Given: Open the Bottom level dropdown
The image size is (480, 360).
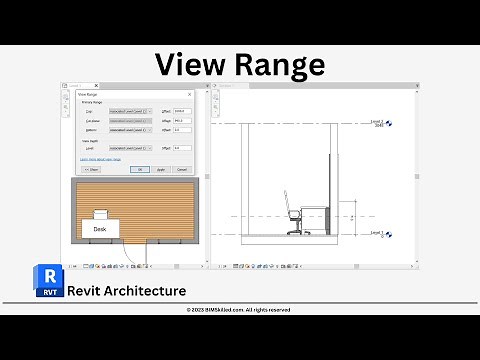Looking at the screenshot, I should pos(130,130).
